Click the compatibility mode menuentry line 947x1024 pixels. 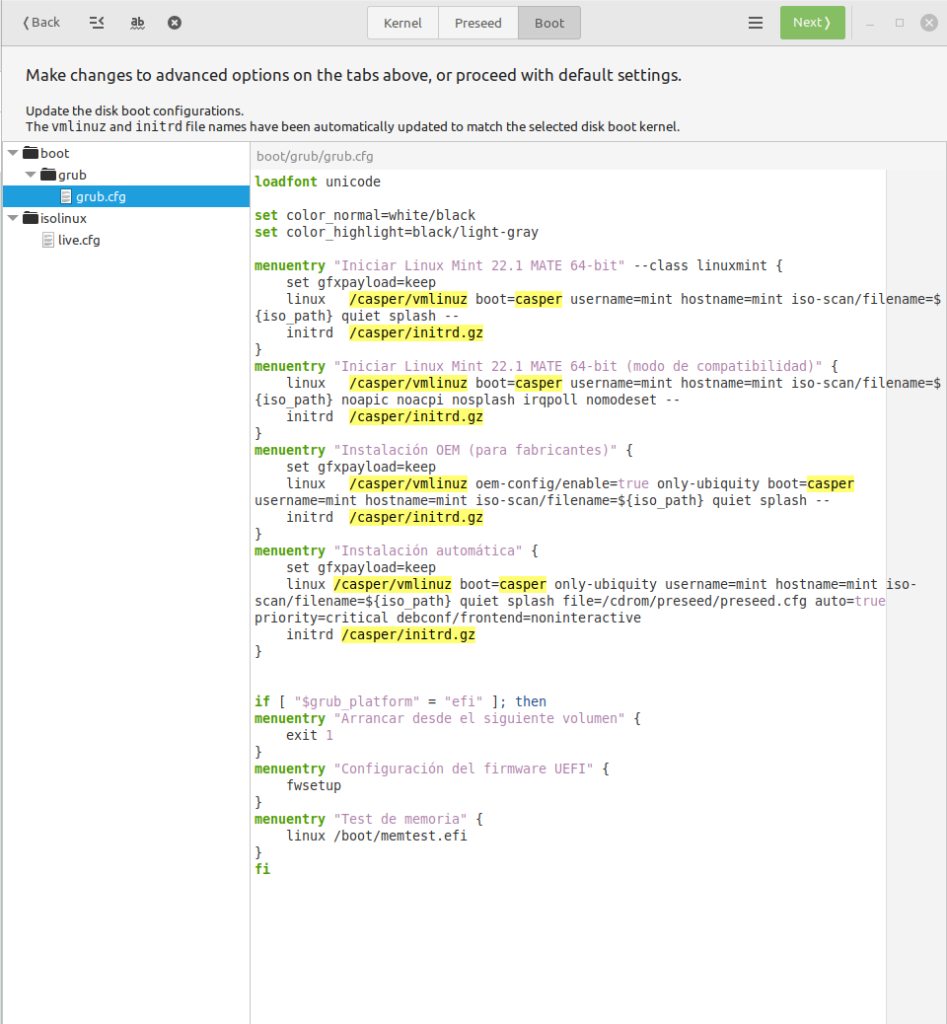click(x=547, y=366)
